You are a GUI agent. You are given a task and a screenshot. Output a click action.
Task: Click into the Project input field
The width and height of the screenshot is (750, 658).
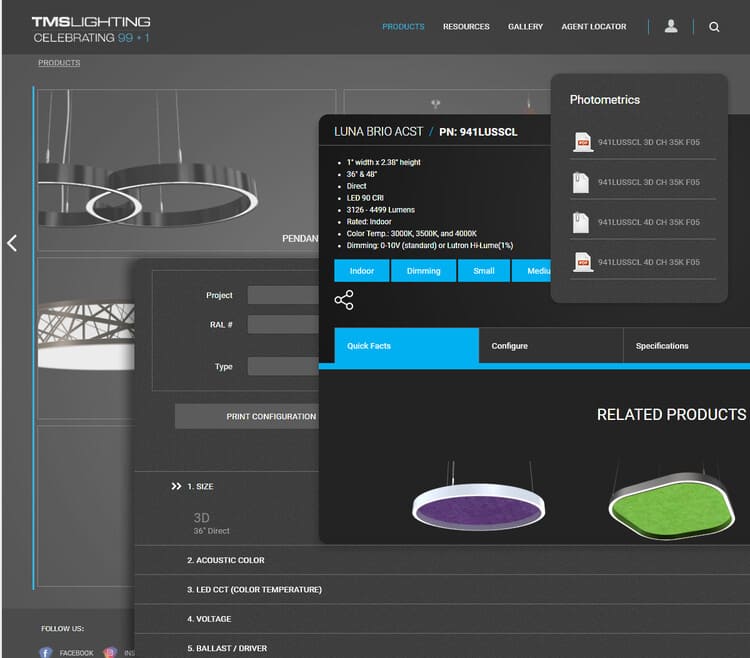tap(283, 295)
